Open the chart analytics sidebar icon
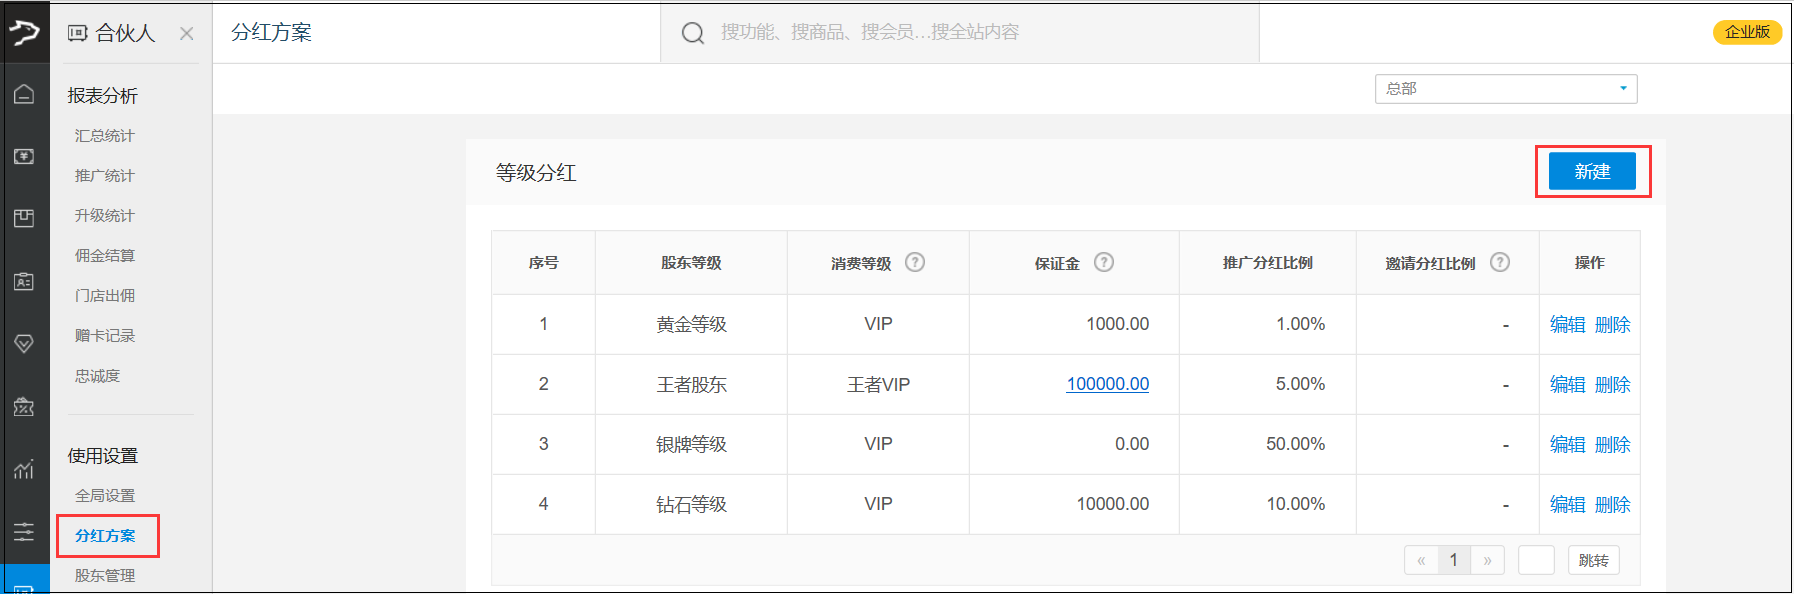Image resolution: width=1794 pixels, height=594 pixels. click(x=24, y=469)
